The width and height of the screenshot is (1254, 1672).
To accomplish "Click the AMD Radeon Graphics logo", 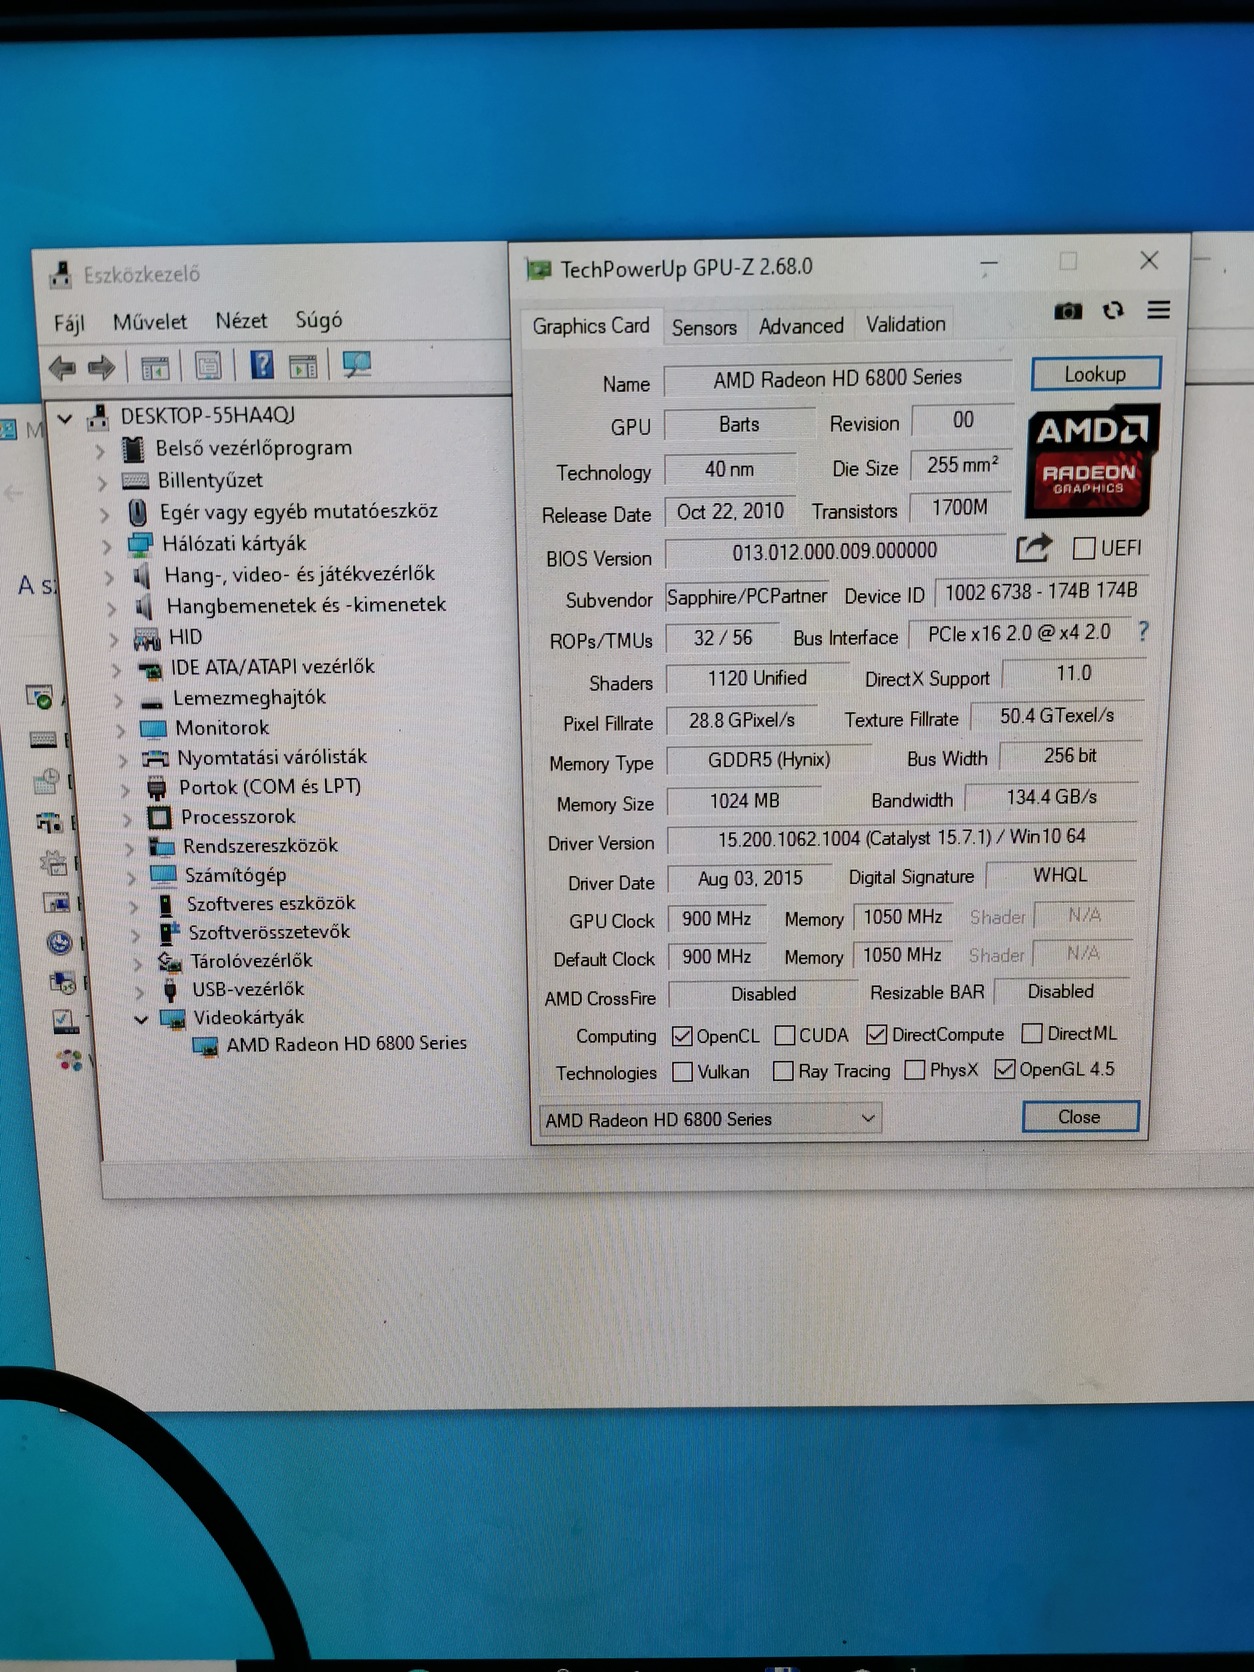I will tap(1092, 459).
